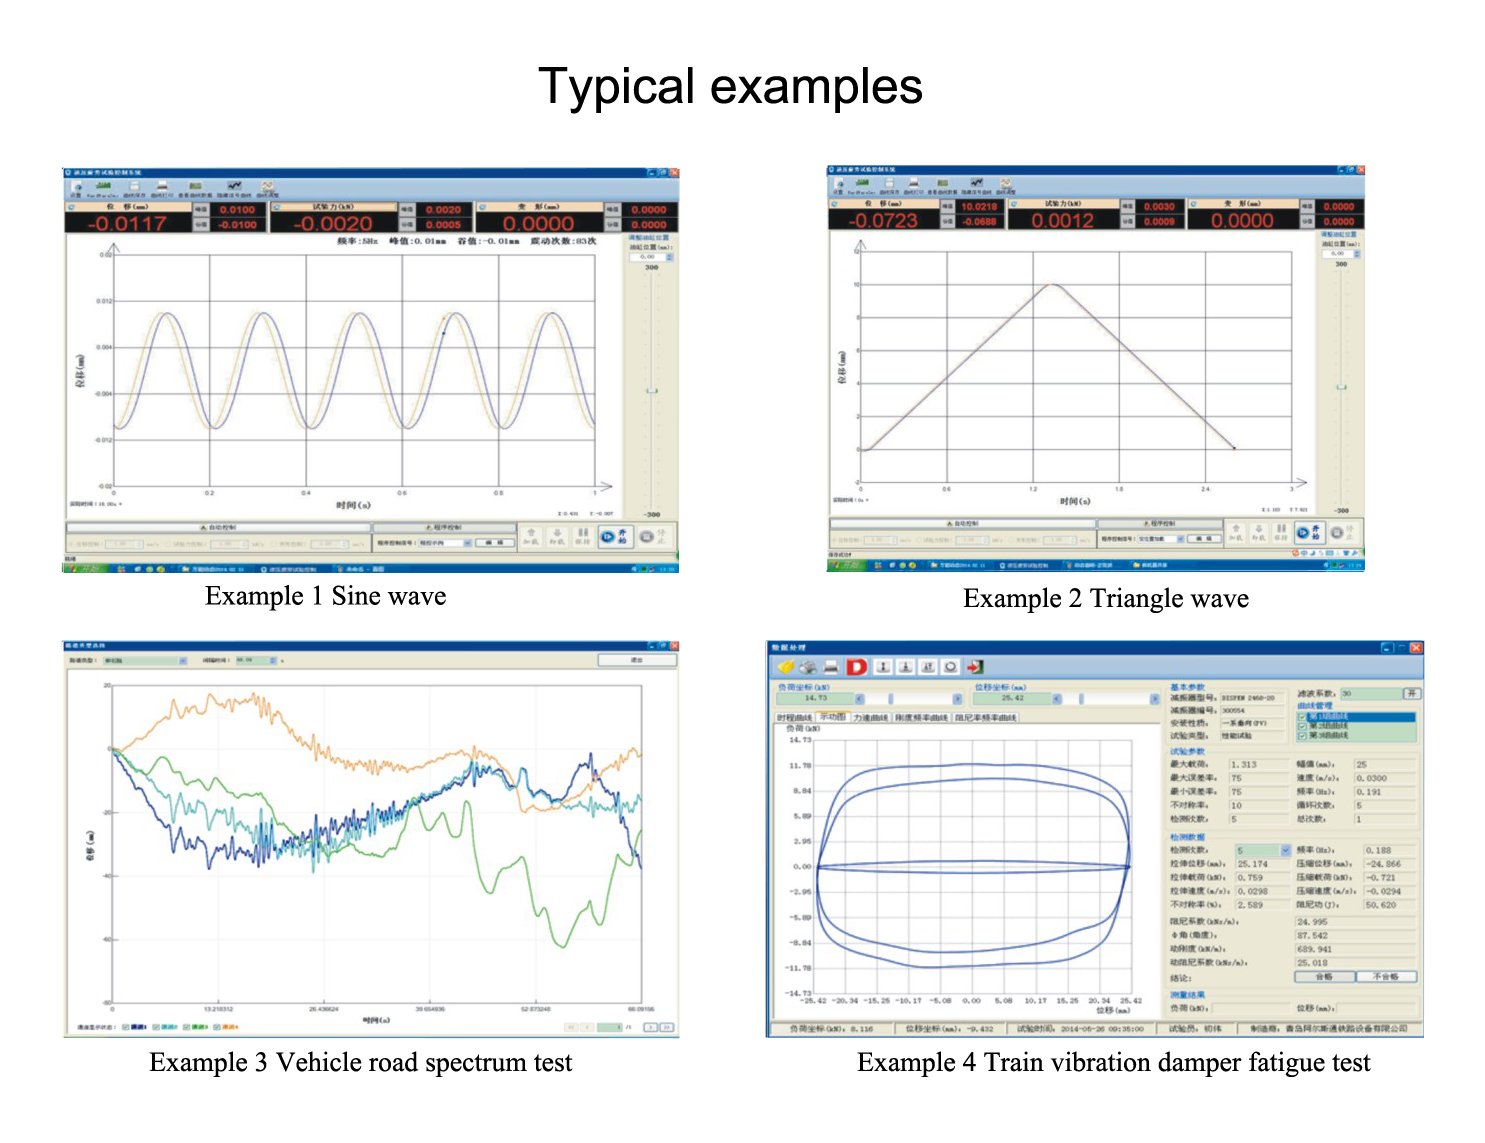Toggle the first curve checkbox in curve management list
1485x1143 pixels.
click(1302, 717)
